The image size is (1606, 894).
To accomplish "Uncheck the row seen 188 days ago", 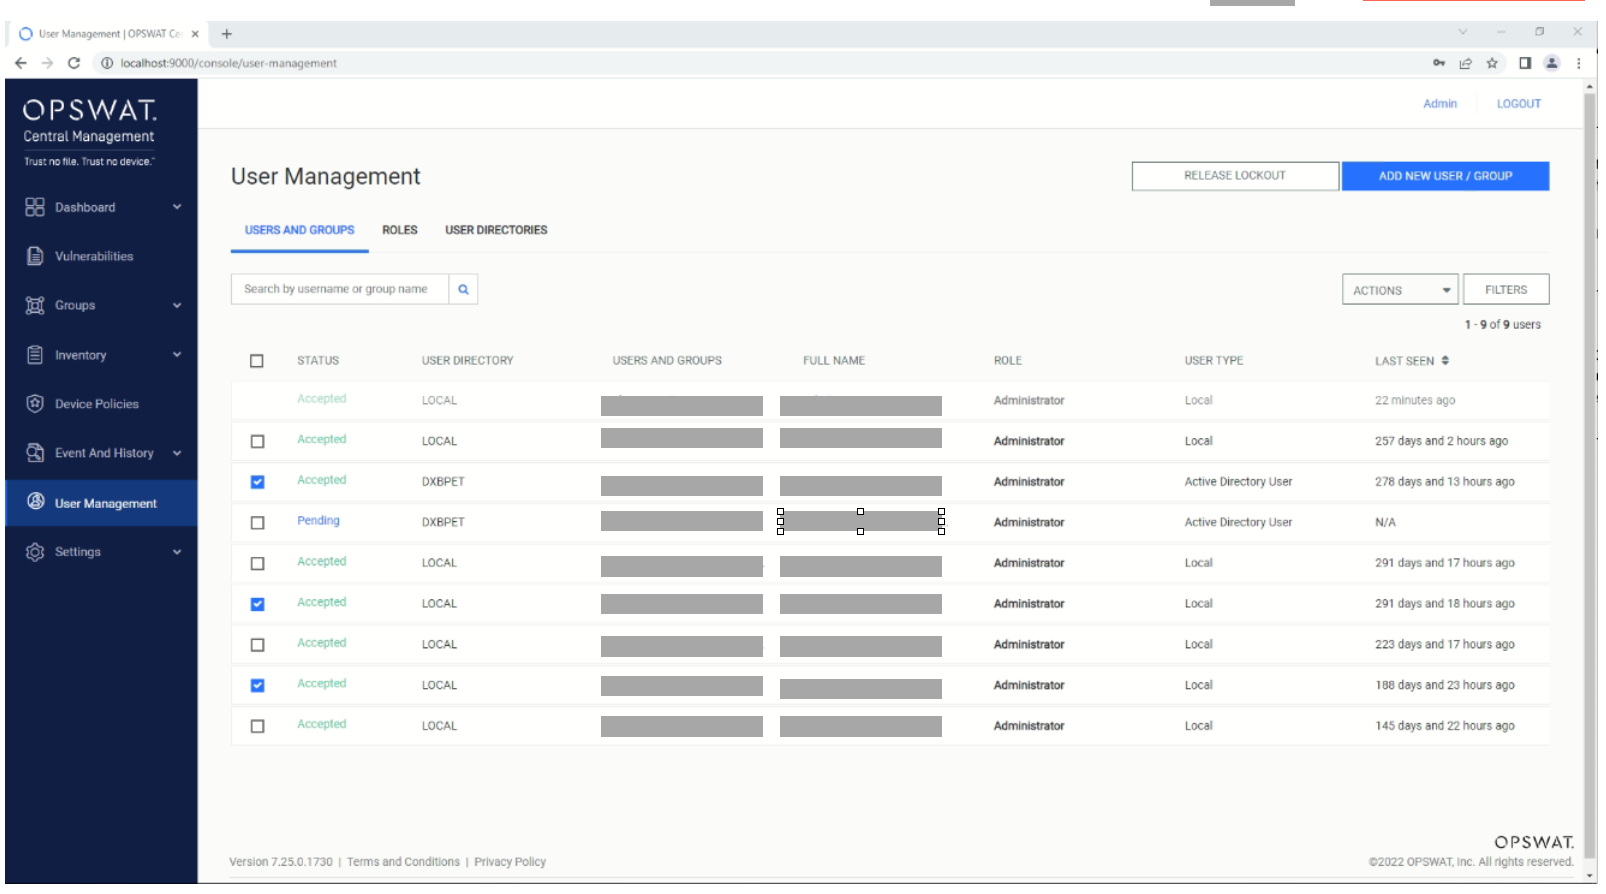I will 257,686.
